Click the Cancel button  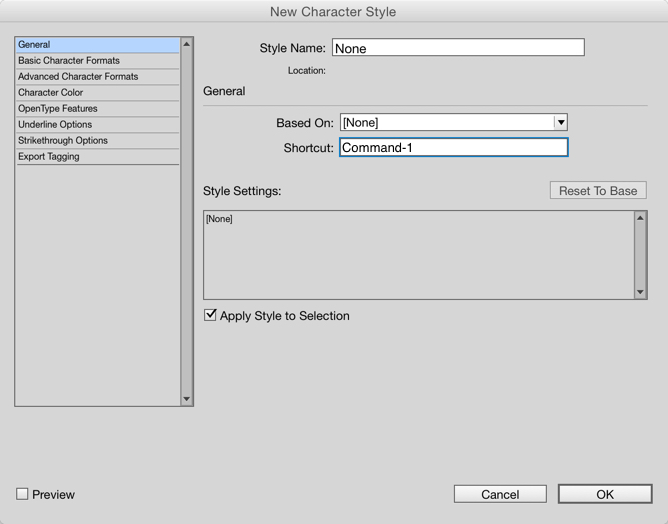pyautogui.click(x=500, y=494)
